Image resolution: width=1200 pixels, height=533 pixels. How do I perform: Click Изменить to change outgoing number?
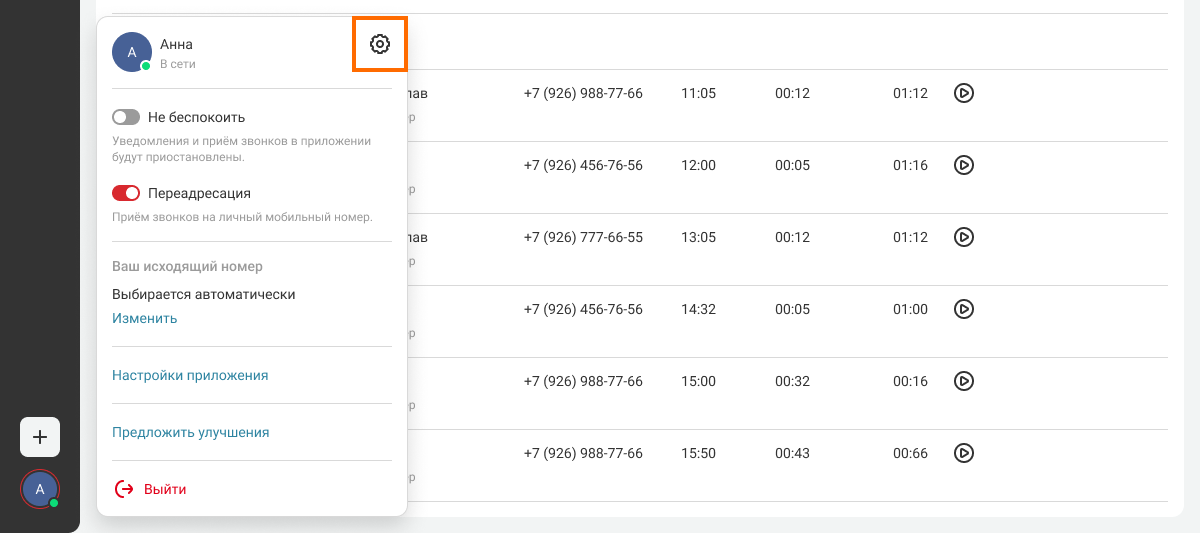(145, 318)
